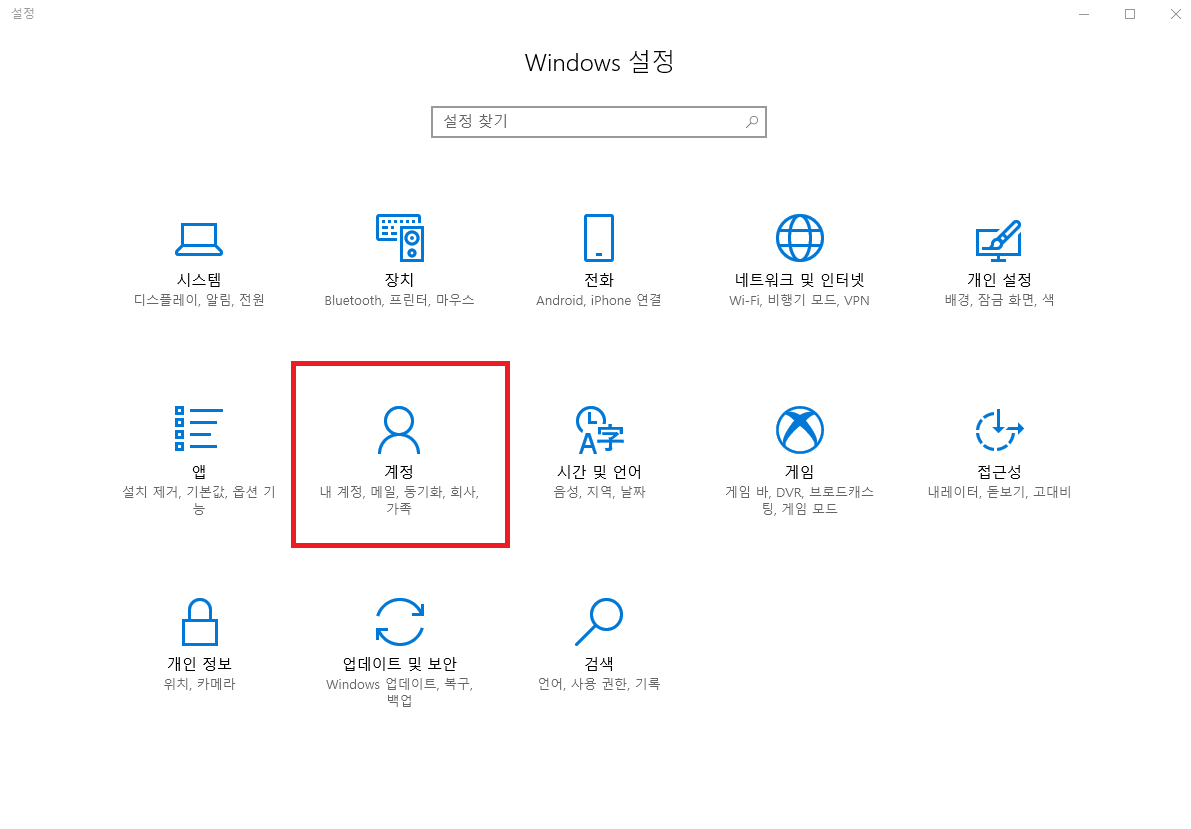Open the 장치 (Devices) keyboard-speaker icon

click(x=400, y=238)
